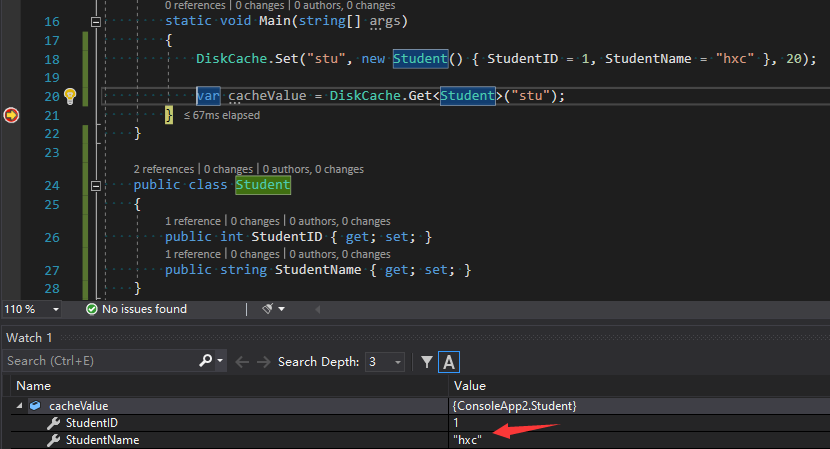
Task: Click the Watch 1 panel title
Action: (x=29, y=338)
